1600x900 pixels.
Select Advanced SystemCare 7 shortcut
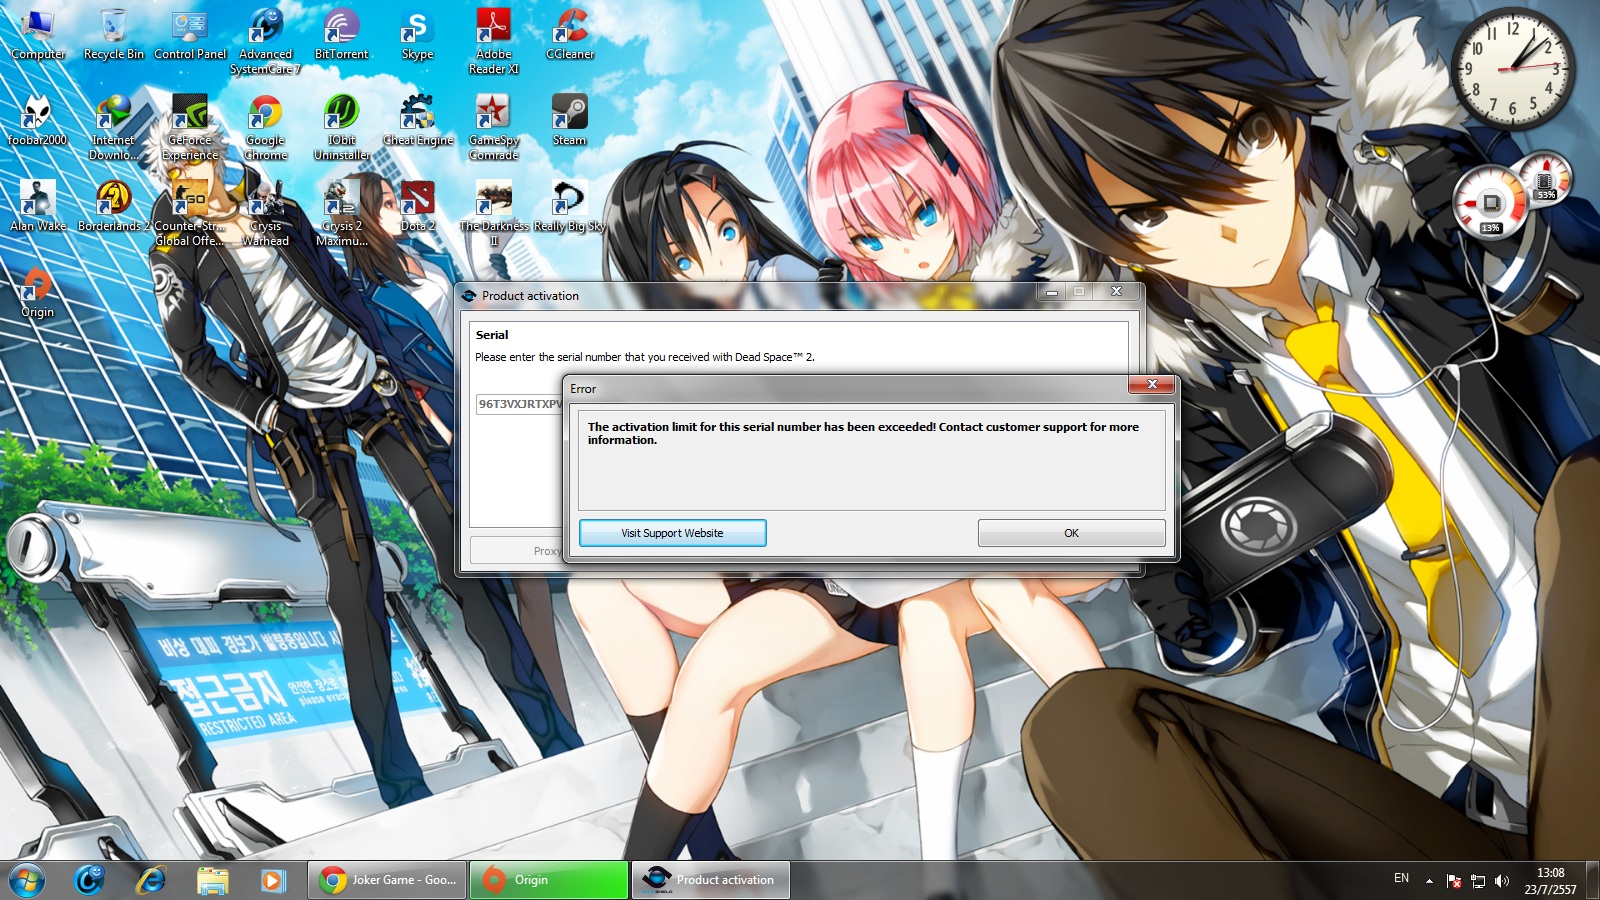[266, 41]
